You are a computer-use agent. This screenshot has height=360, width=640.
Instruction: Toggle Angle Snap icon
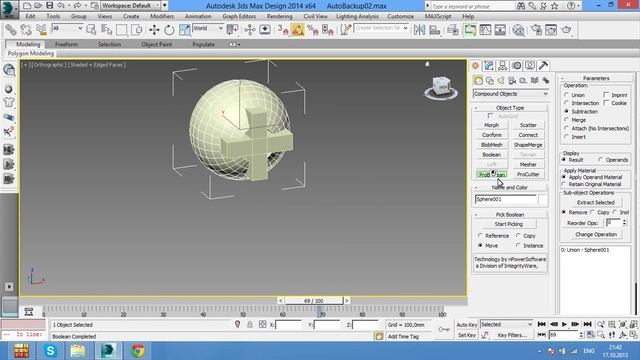(298, 29)
